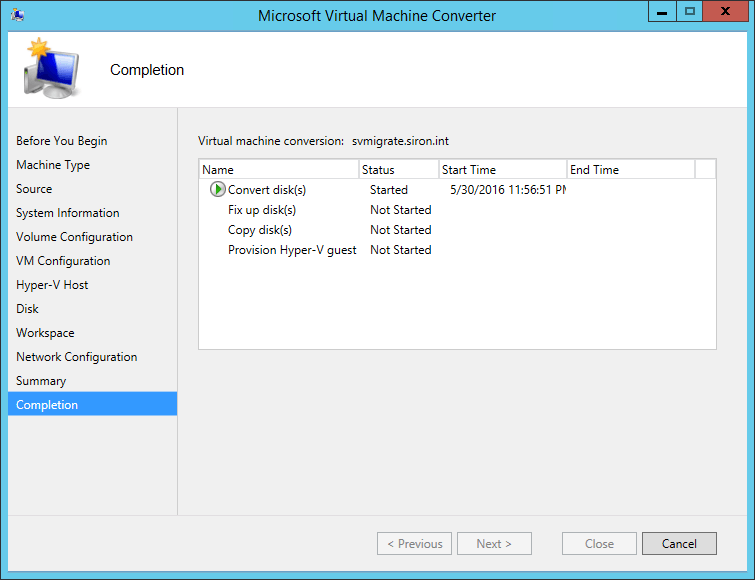This screenshot has height=580, width=755.
Task: Select the Source step in sidebar
Action: 34,189
